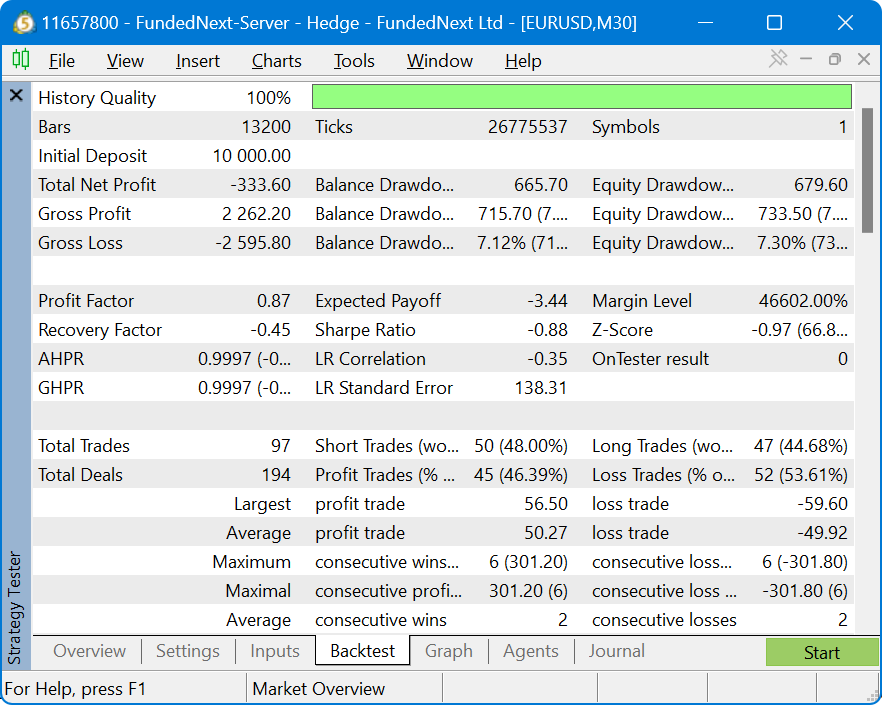Click the green candlestick chart icon
The height and width of the screenshot is (705, 882).
21,59
